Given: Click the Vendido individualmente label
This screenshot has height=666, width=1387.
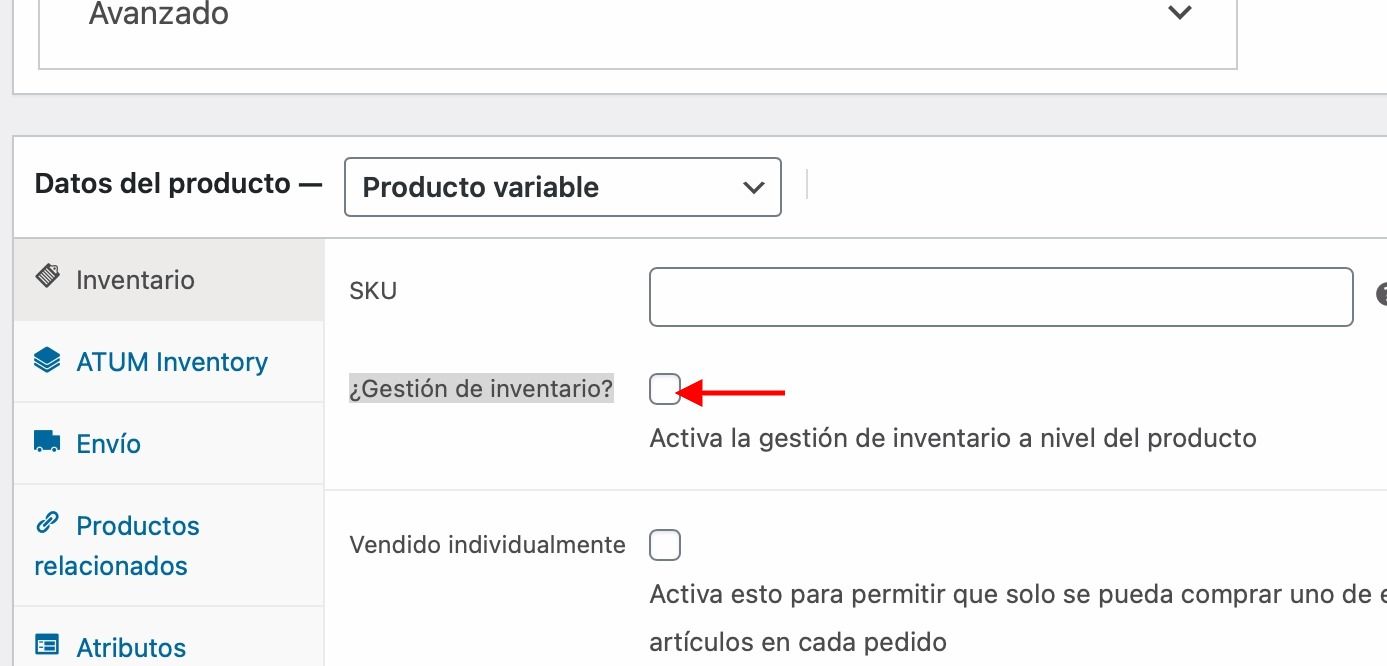Looking at the screenshot, I should click(487, 545).
